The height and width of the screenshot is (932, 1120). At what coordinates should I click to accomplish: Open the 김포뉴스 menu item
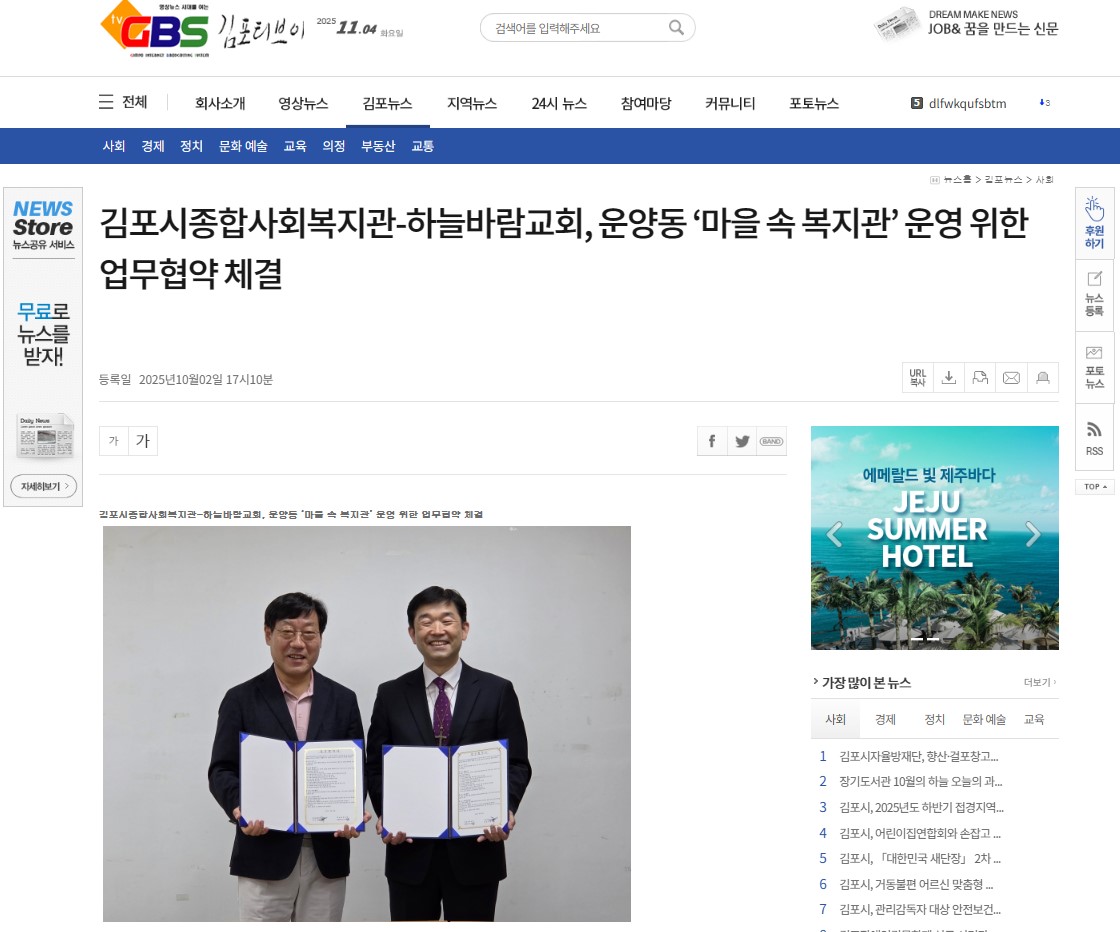tap(387, 104)
